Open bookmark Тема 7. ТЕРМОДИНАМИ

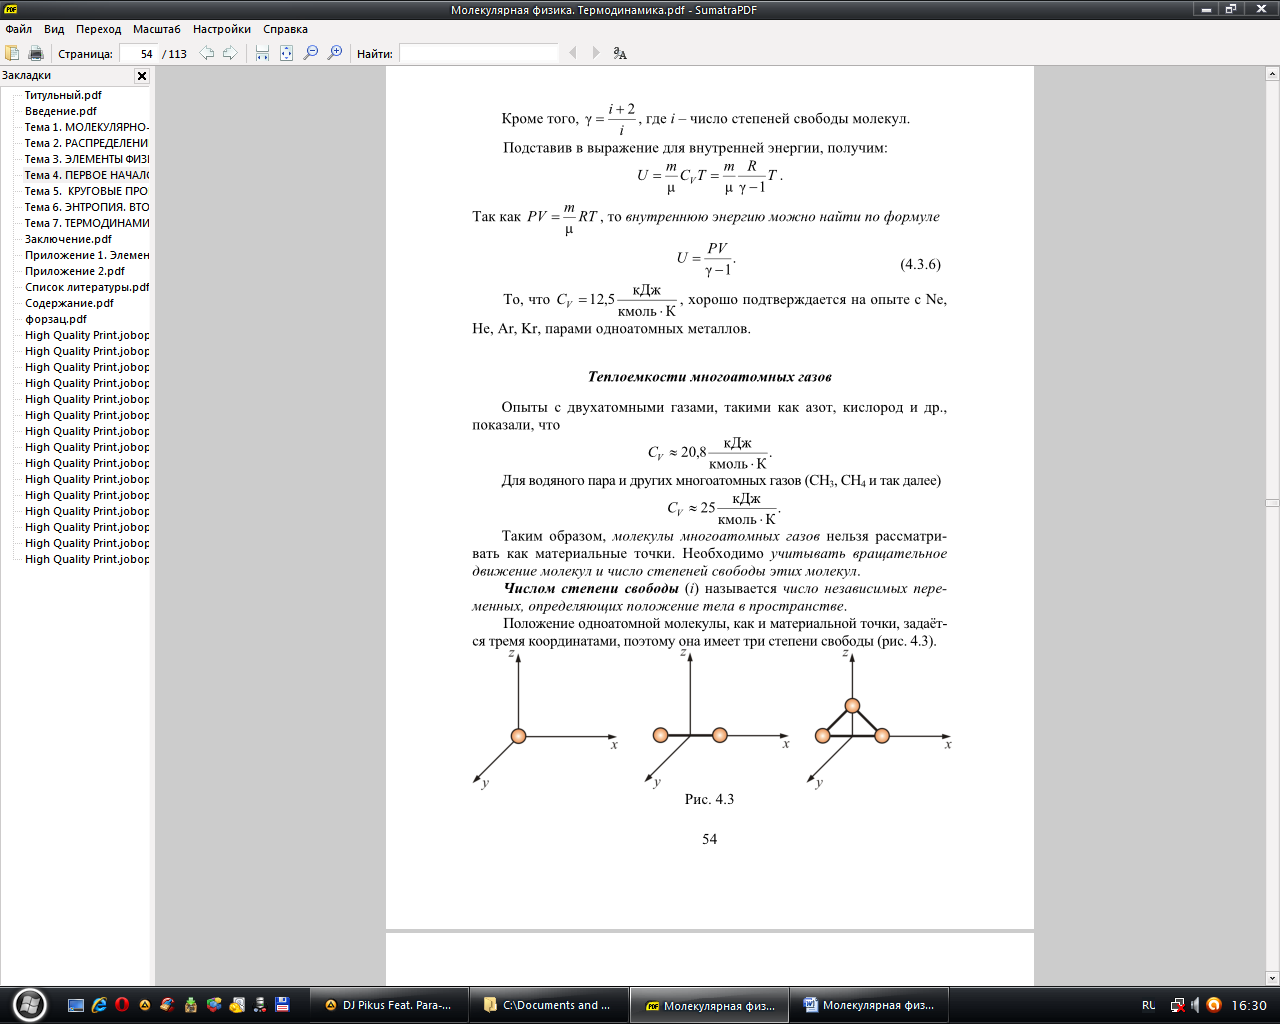click(x=87, y=223)
